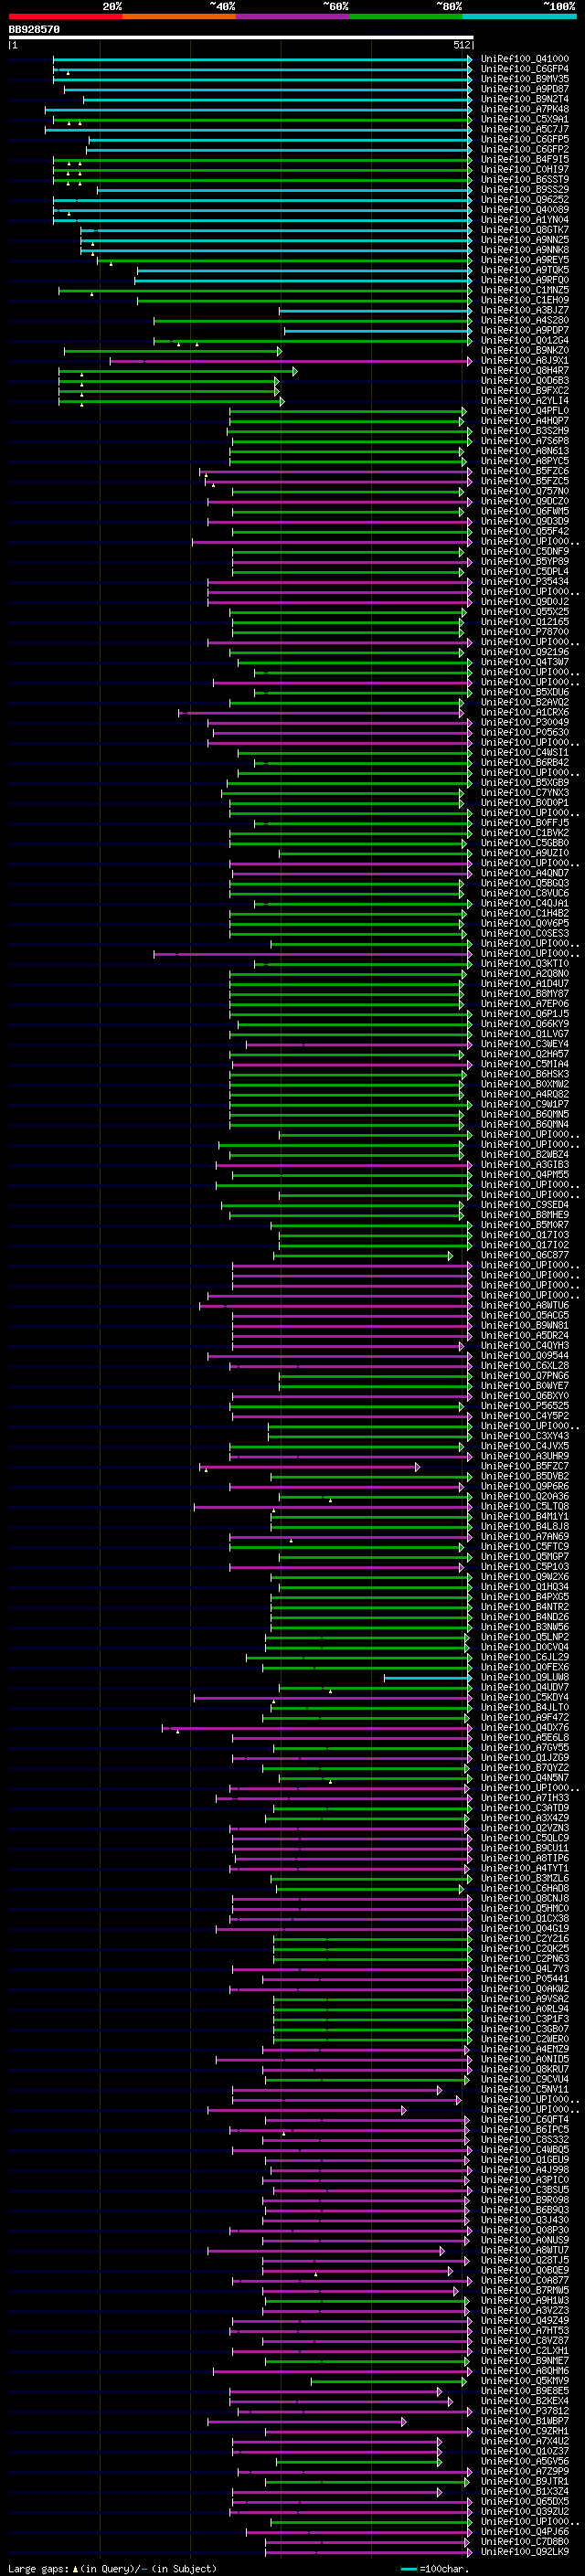
Task: Click the cyan alignment bar for UniRef100_Q41000
Action: click(262, 59)
